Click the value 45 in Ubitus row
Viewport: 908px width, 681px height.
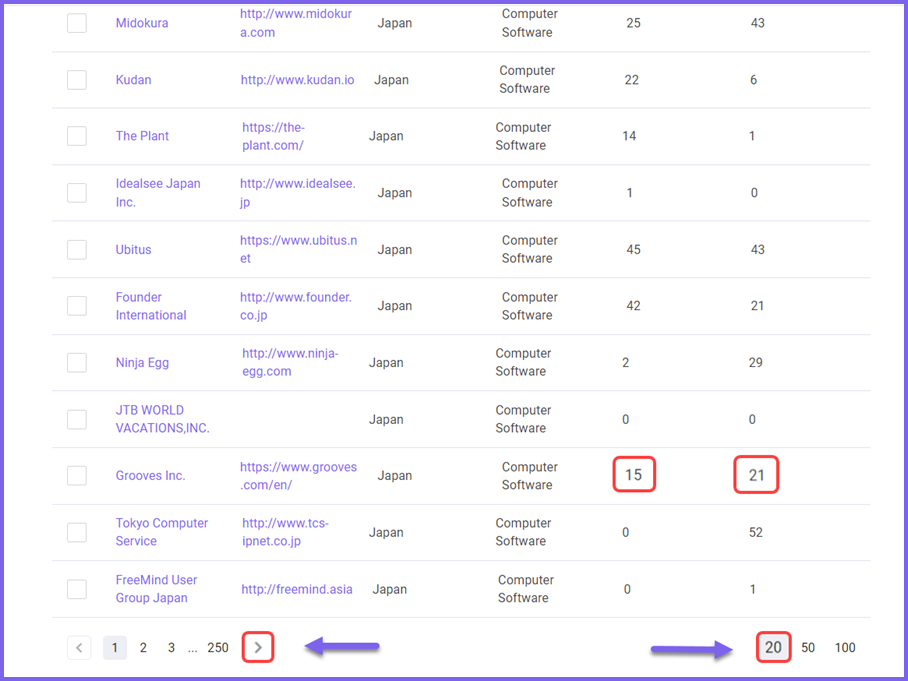[x=633, y=250]
